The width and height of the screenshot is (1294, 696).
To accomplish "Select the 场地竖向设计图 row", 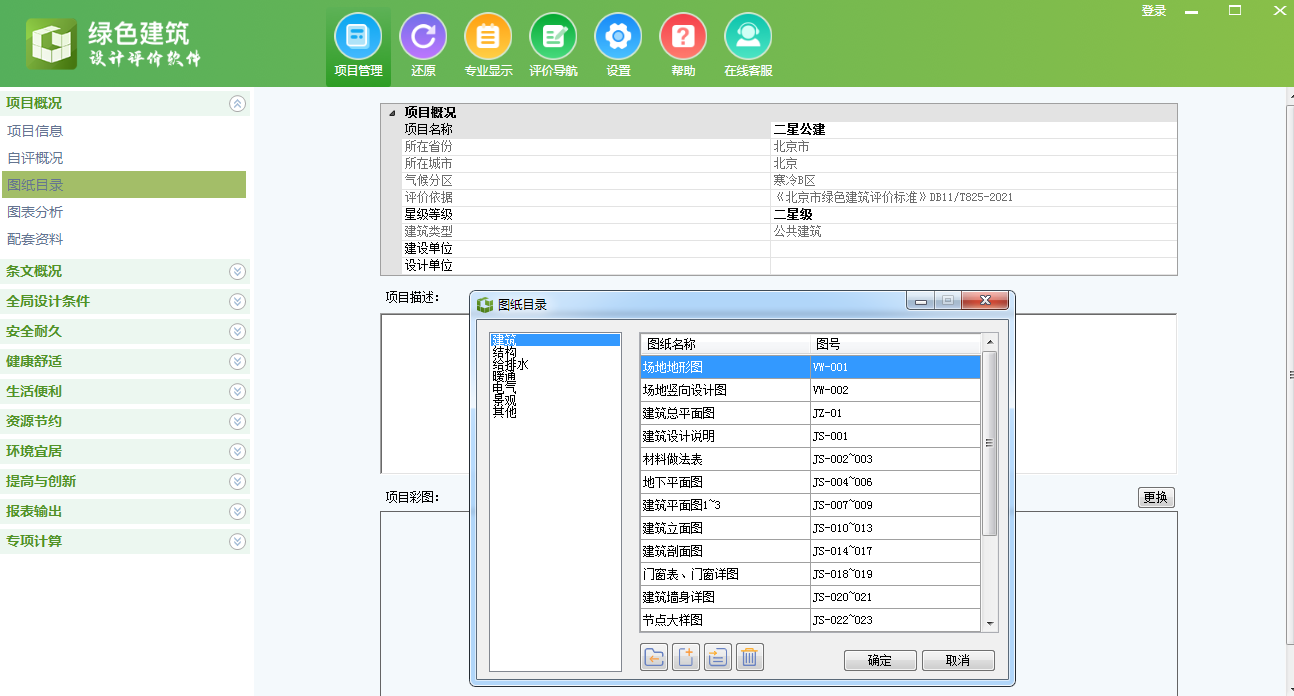I will pos(810,390).
